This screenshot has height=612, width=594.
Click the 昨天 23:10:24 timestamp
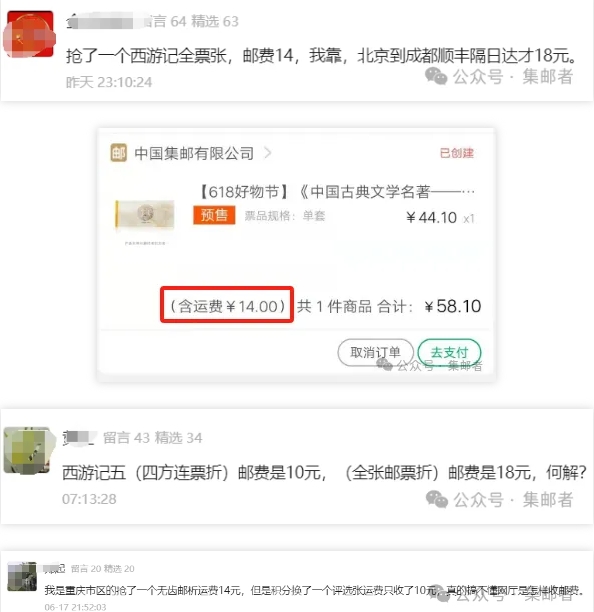(x=109, y=82)
